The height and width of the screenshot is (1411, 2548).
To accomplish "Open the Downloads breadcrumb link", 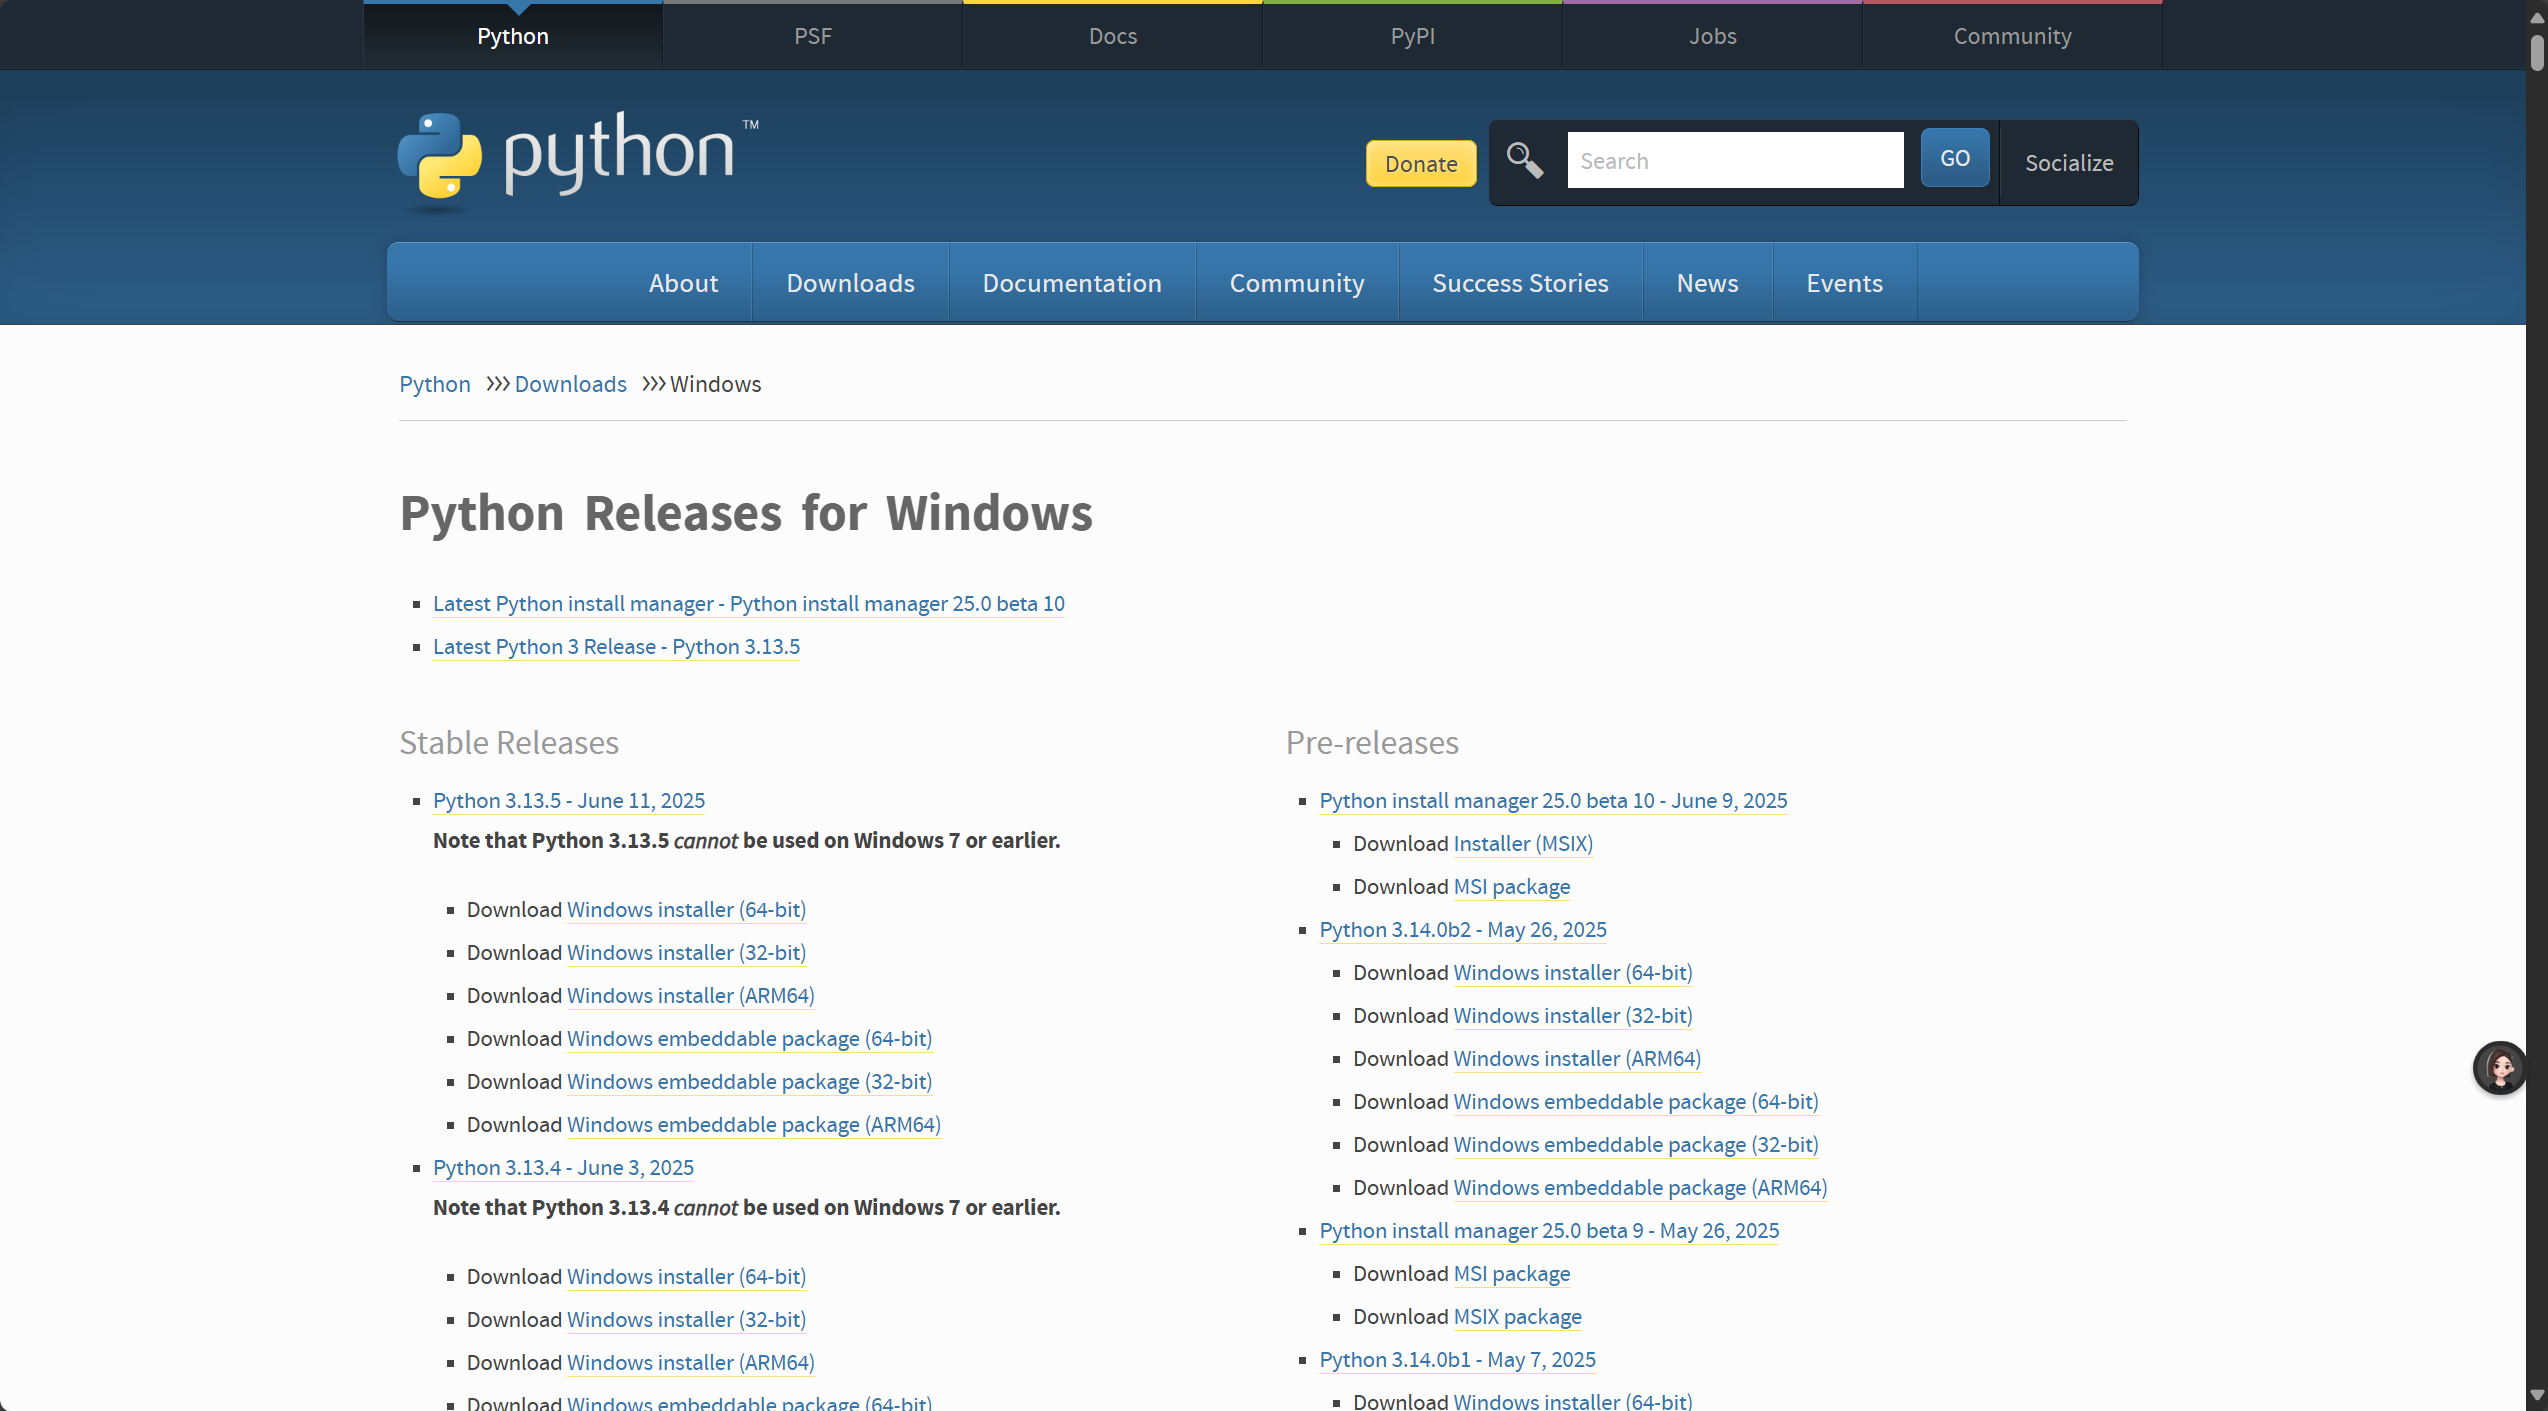I will coord(570,384).
